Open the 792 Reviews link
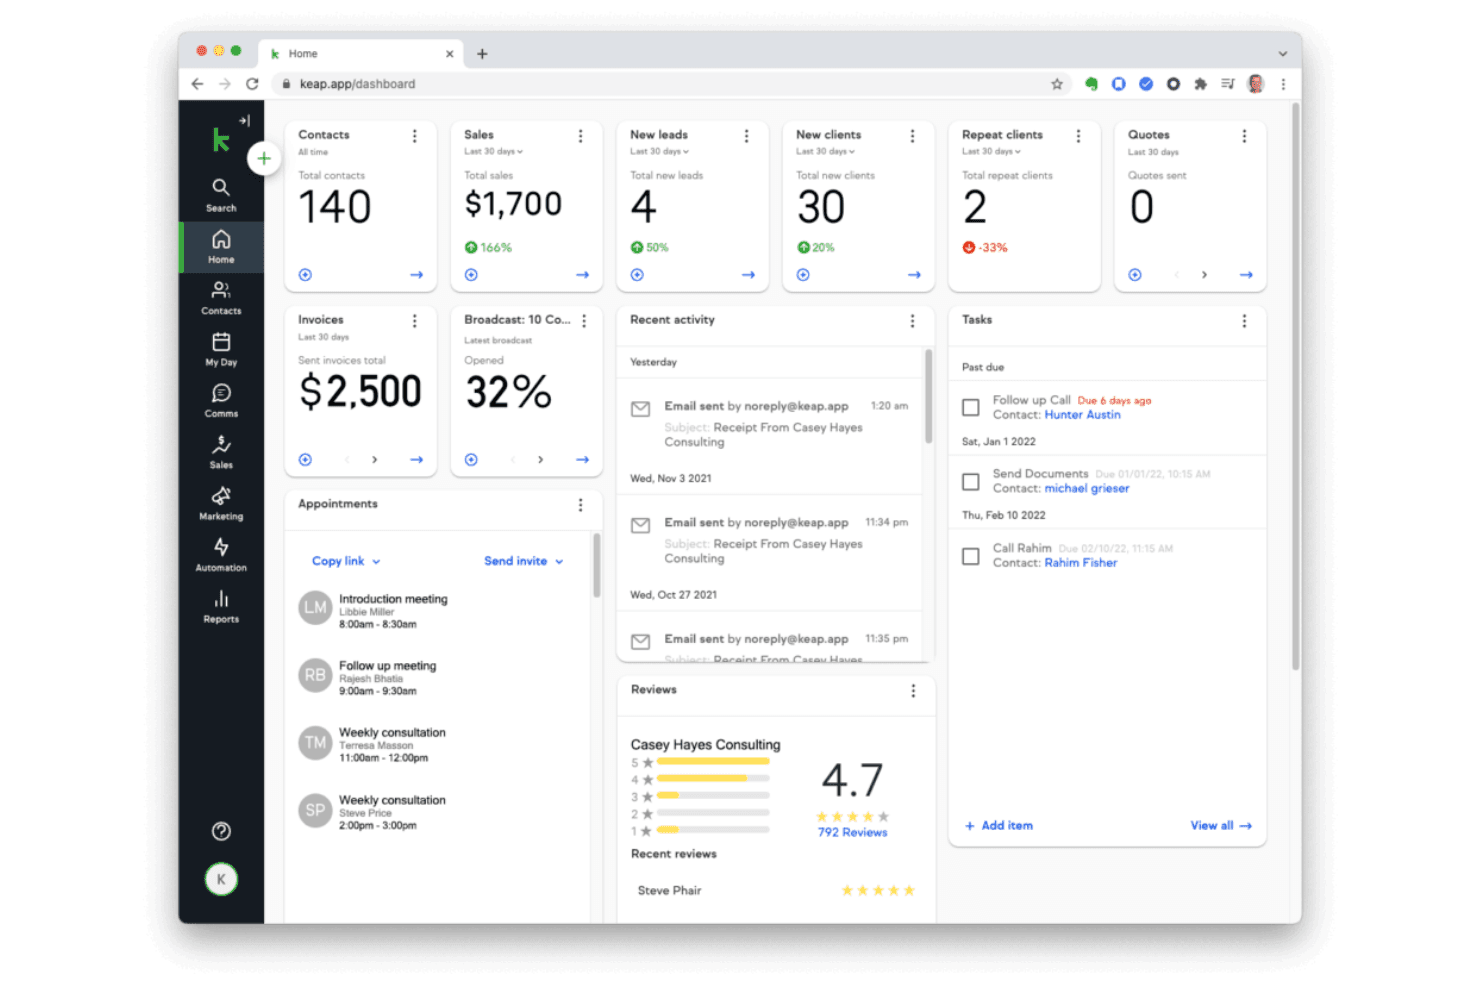Screen dimensions: 1480x987 852,832
